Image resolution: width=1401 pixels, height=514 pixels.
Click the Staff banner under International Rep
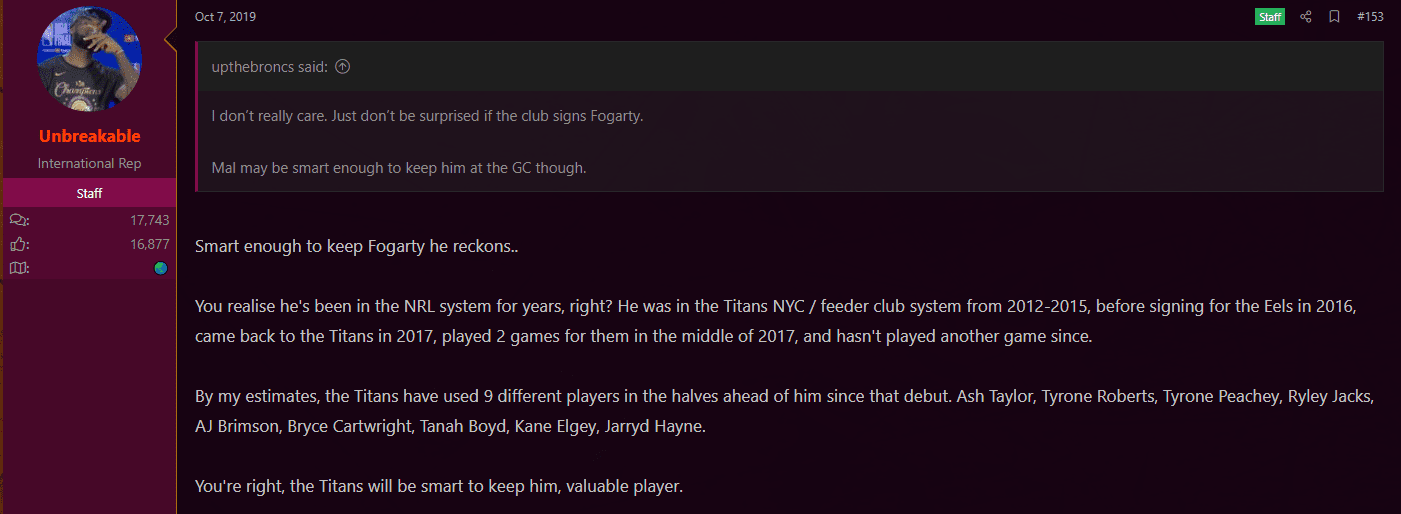[x=90, y=193]
